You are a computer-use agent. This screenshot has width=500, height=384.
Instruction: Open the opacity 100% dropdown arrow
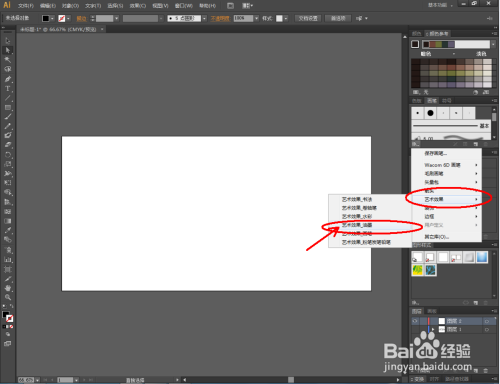pos(256,19)
